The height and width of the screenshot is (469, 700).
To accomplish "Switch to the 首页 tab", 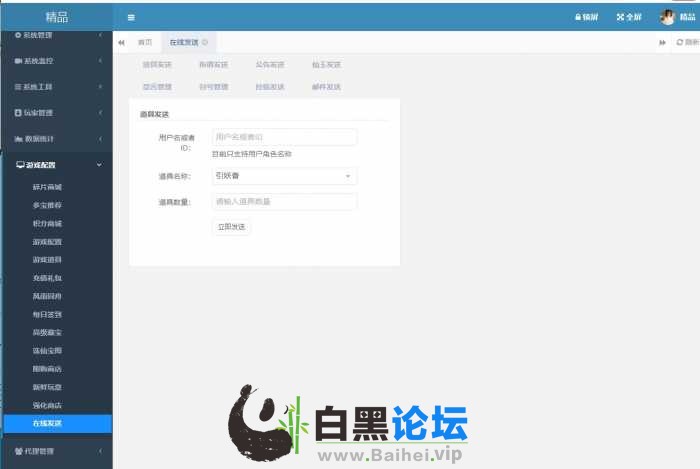I will pyautogui.click(x=145, y=42).
